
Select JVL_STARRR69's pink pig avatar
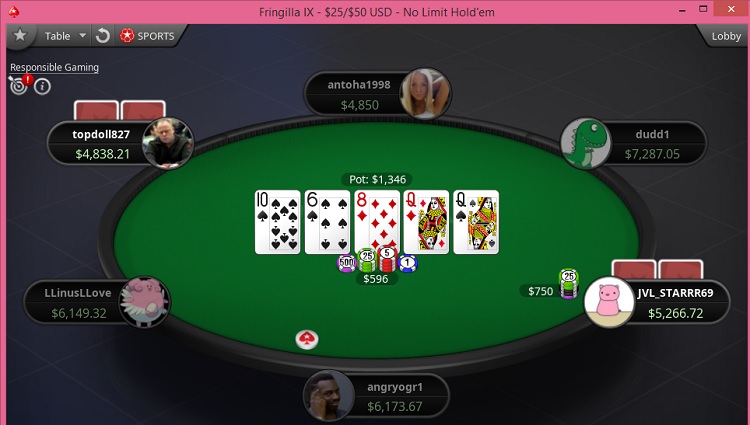coord(609,302)
